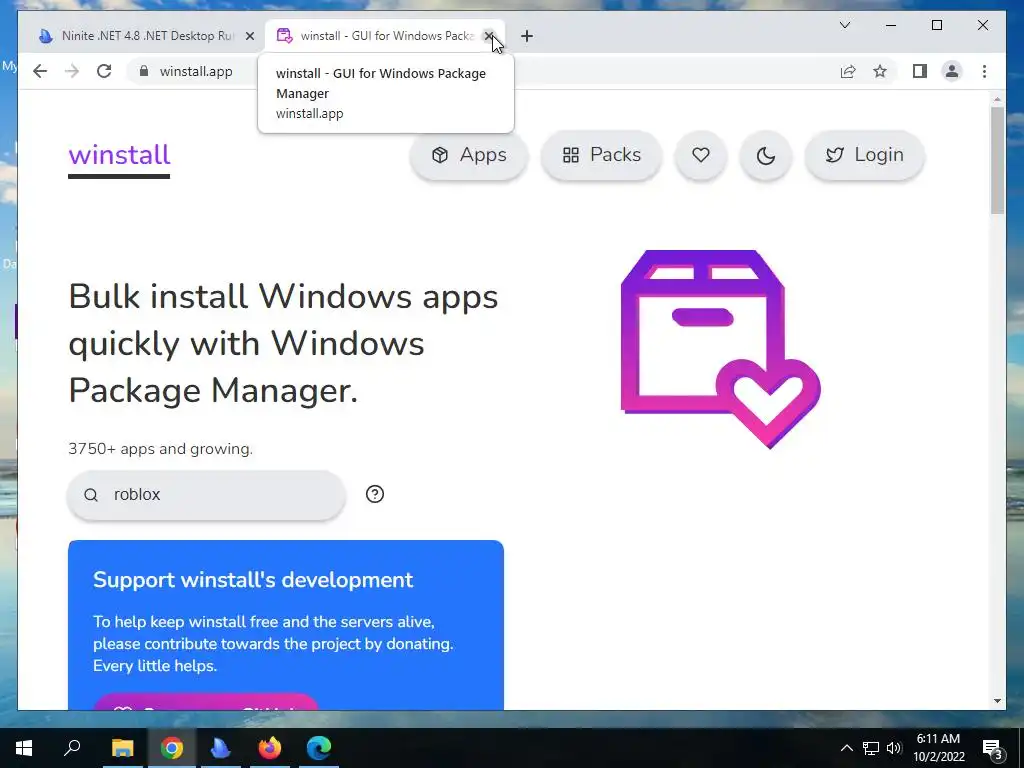Screen dimensions: 1024x768
Task: Open the volume tray icon
Action: 894,748
